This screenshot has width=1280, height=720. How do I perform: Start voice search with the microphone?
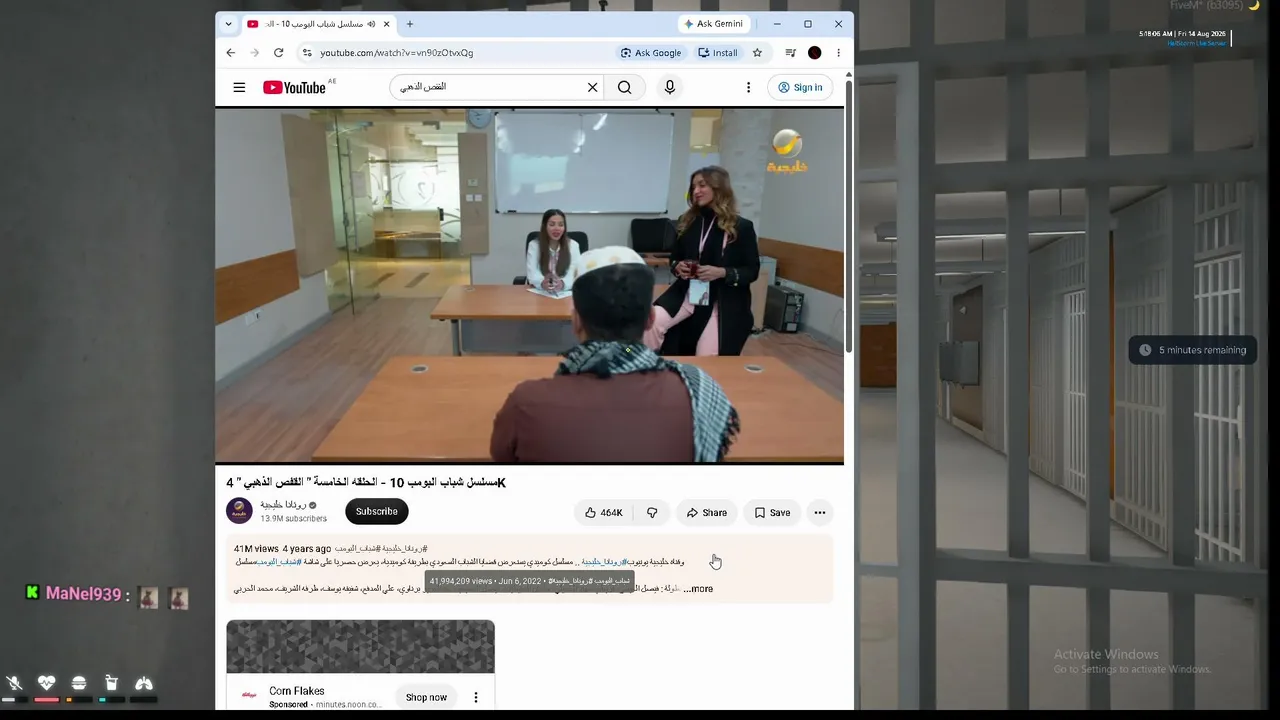(670, 87)
